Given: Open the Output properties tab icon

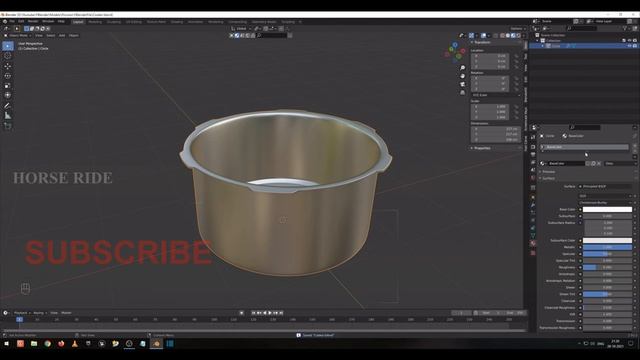Looking at the screenshot, I should coord(533,155).
